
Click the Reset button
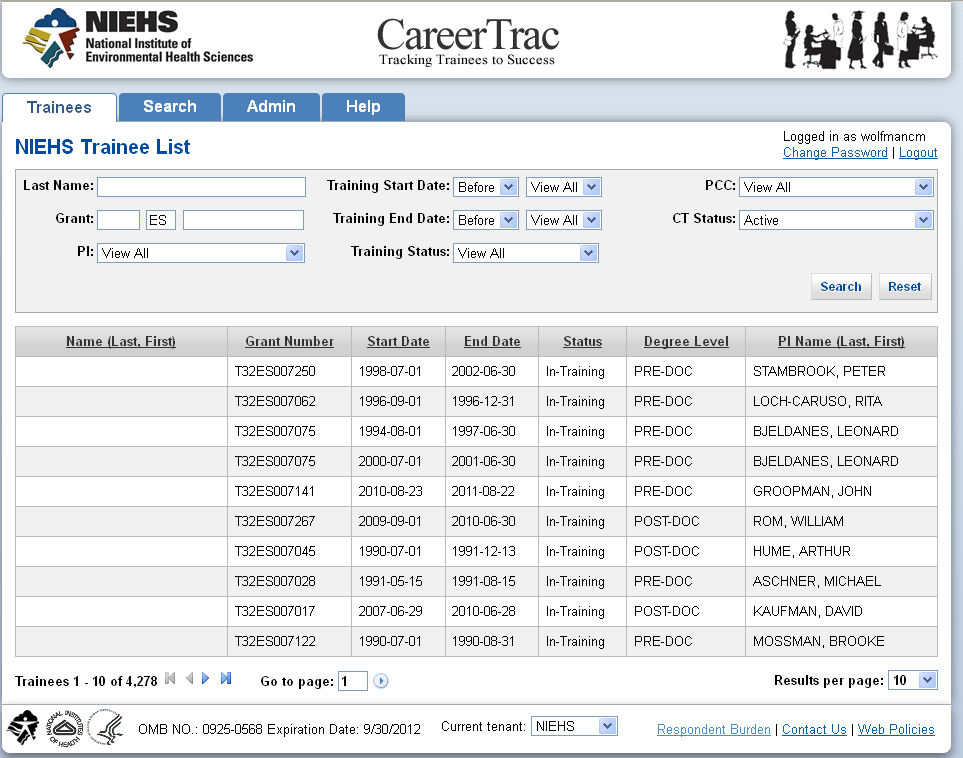click(x=904, y=287)
